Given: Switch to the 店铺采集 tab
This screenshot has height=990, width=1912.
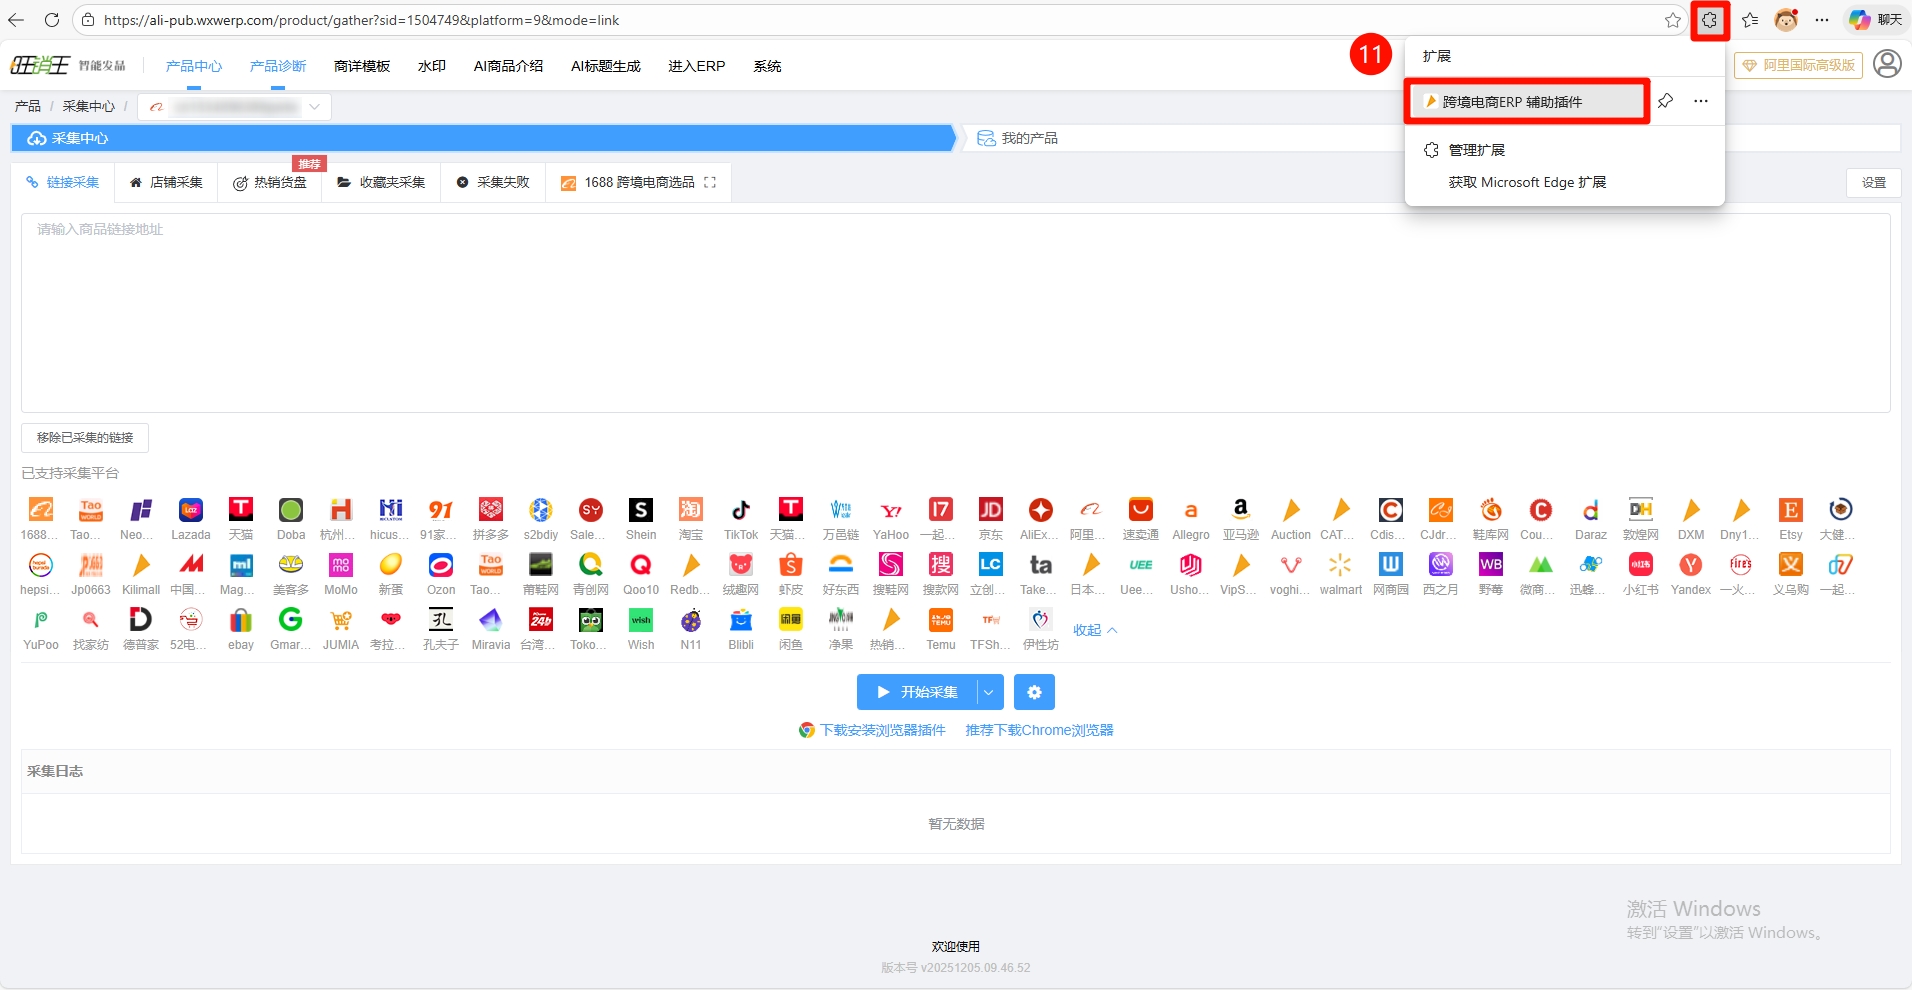Looking at the screenshot, I should [x=166, y=182].
